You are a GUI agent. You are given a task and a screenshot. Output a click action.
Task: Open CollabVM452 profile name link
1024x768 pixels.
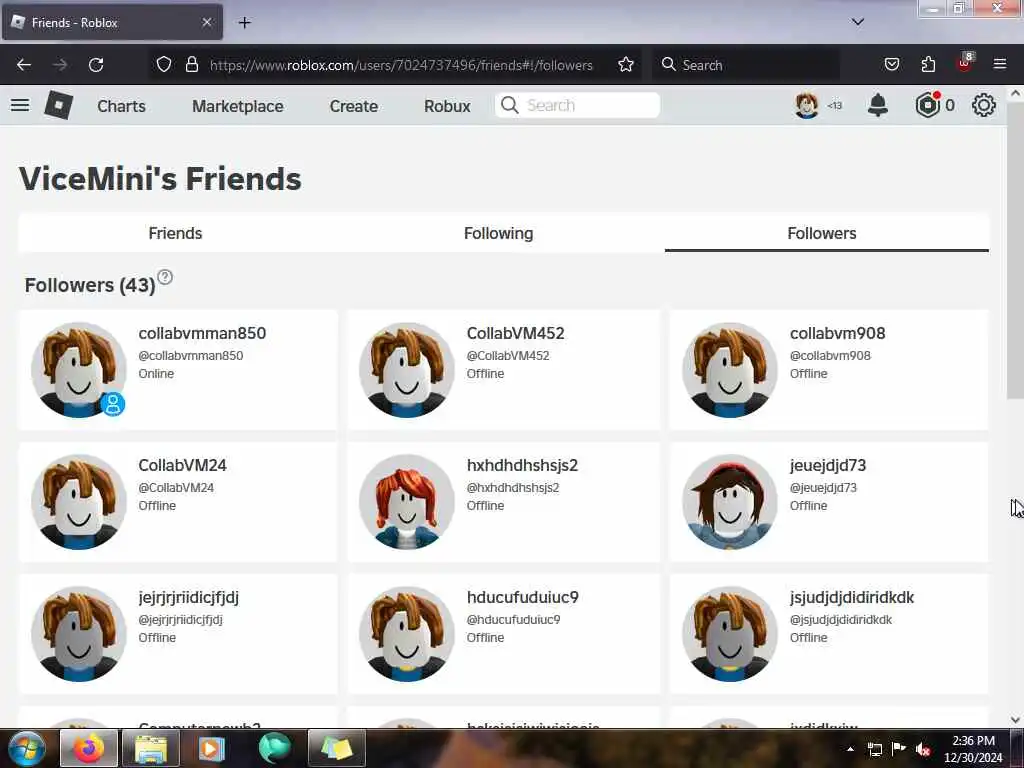click(515, 333)
